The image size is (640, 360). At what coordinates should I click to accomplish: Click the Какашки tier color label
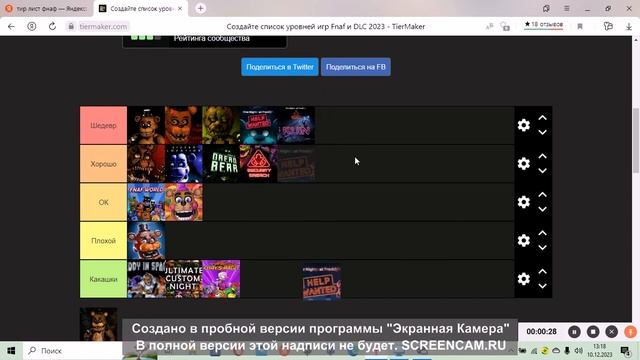coord(103,279)
